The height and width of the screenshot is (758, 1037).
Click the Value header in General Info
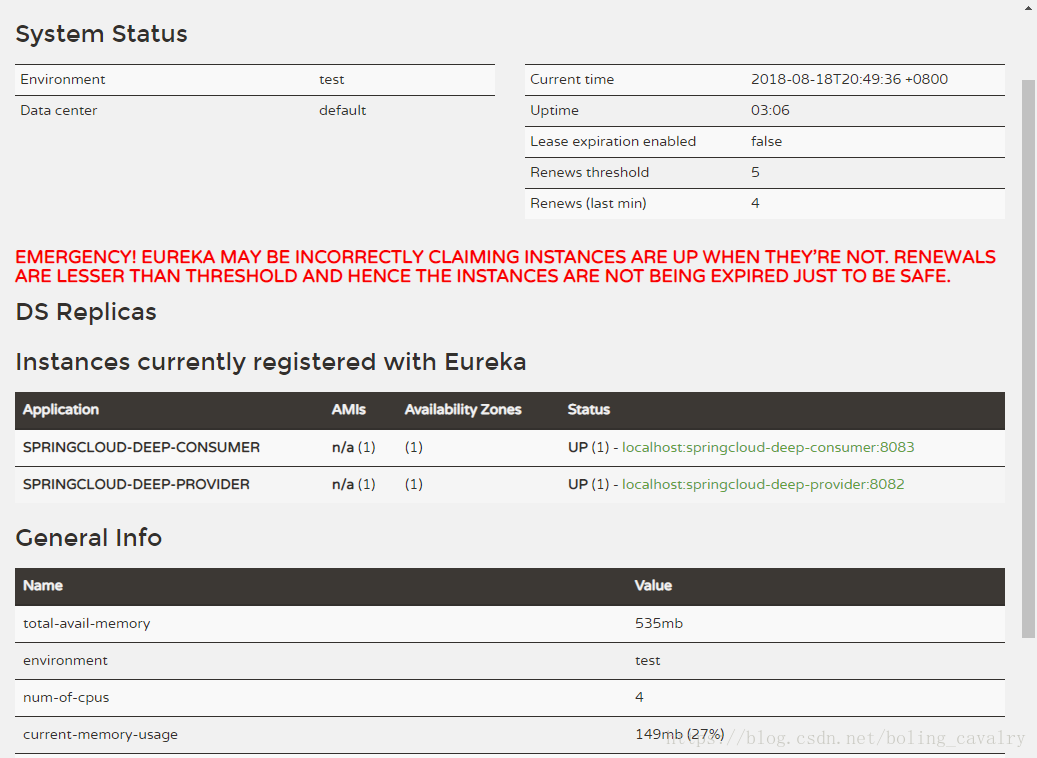pos(653,585)
